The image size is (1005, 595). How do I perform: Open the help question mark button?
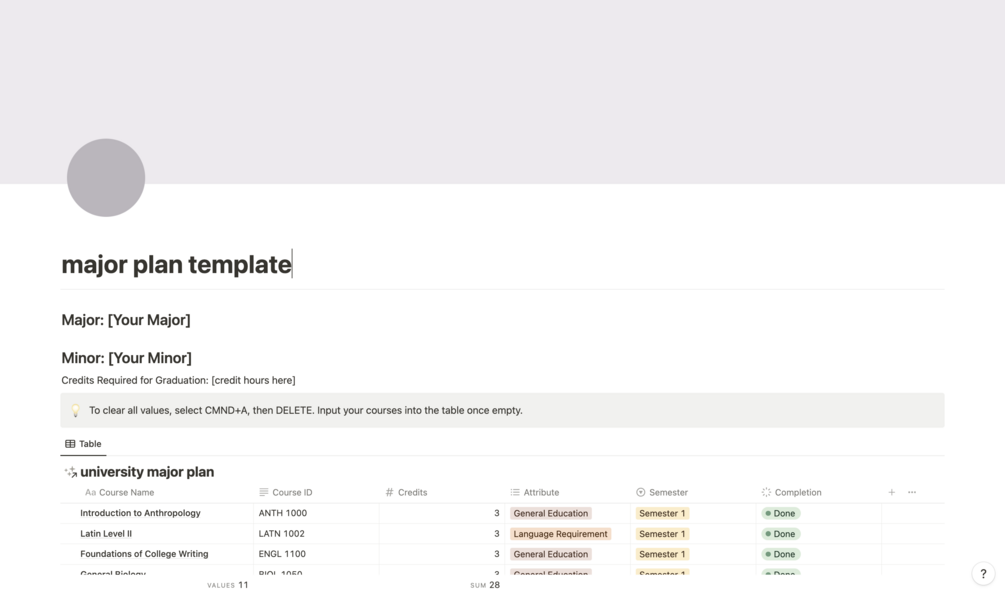[983, 573]
